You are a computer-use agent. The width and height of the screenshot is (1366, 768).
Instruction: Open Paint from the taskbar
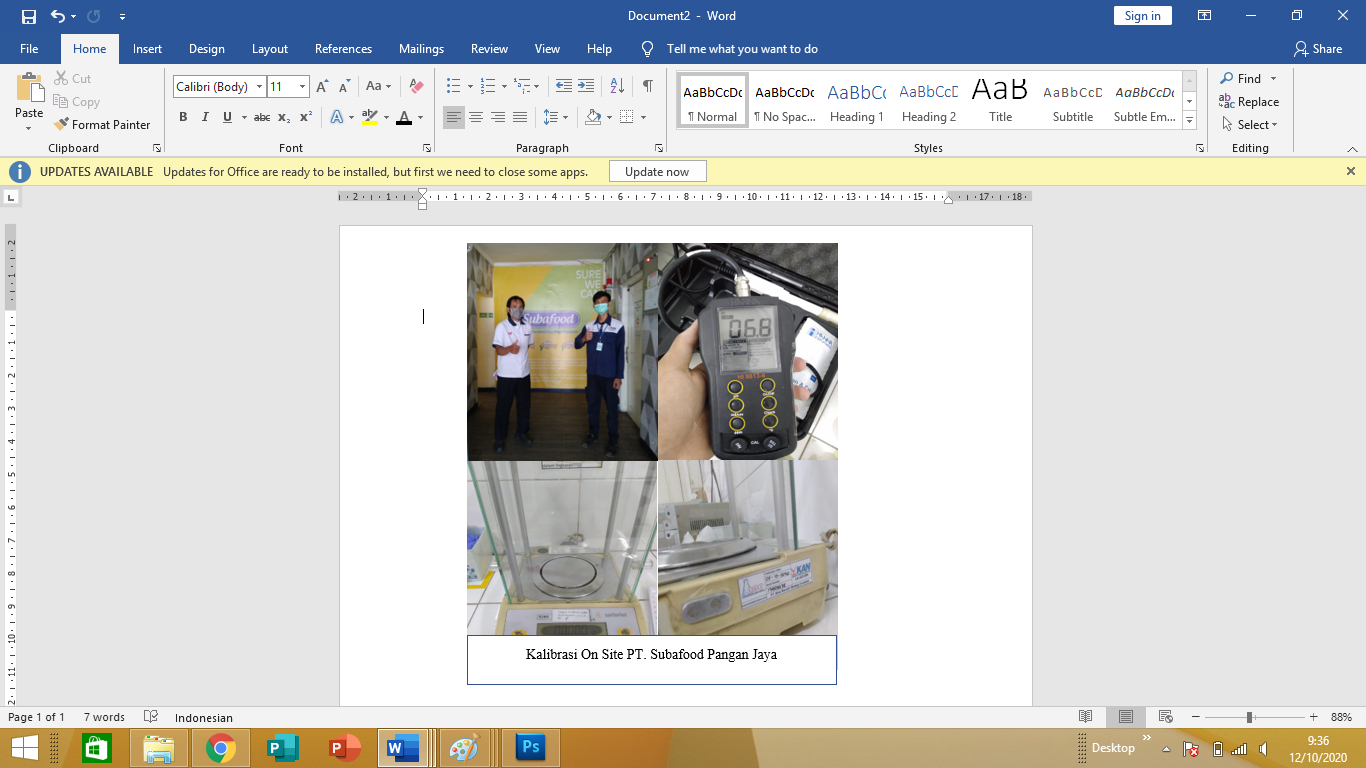click(464, 748)
